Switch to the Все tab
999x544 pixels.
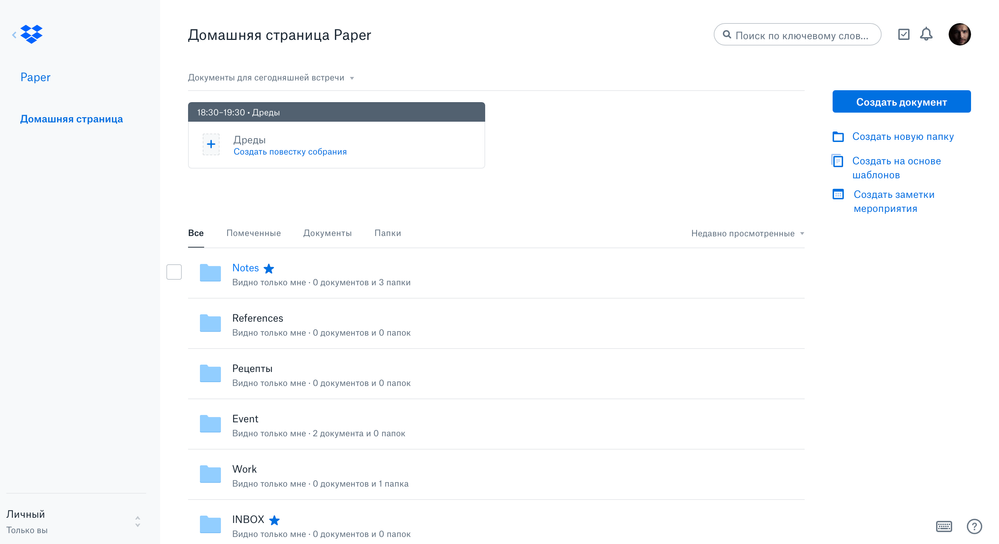[196, 233]
